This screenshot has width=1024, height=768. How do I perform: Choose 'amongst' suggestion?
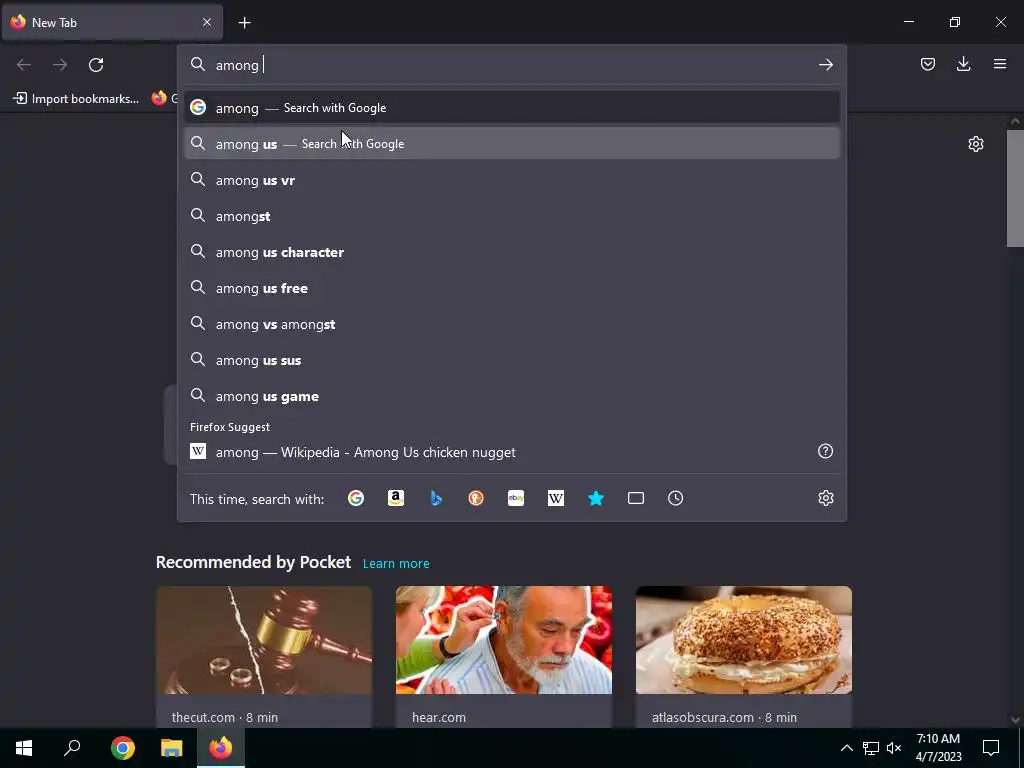coord(512,216)
